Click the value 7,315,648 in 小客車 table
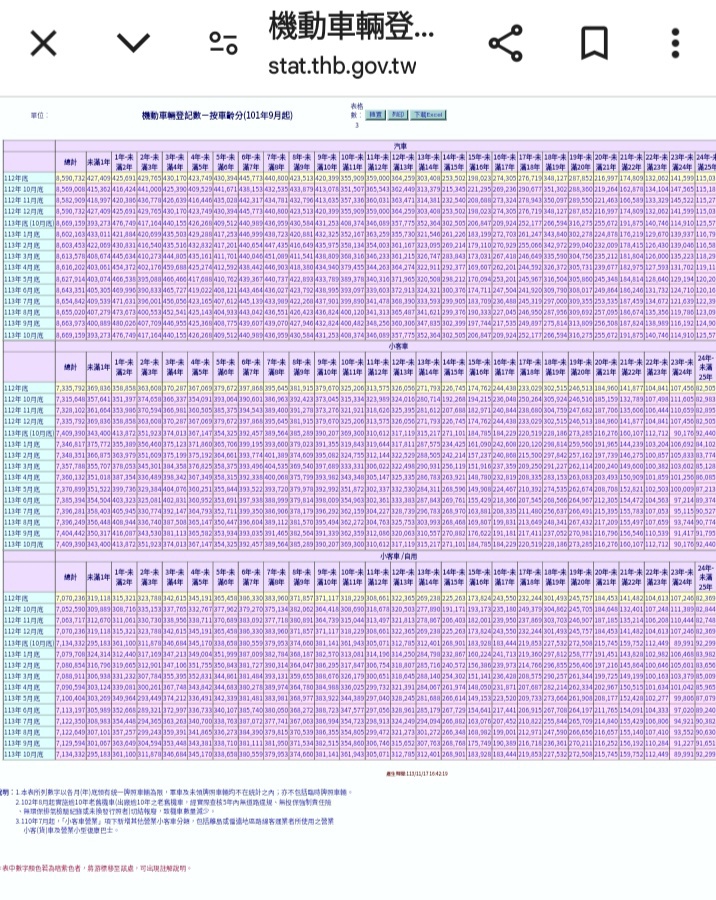Screen dimensions: 716x900 (x=71, y=399)
